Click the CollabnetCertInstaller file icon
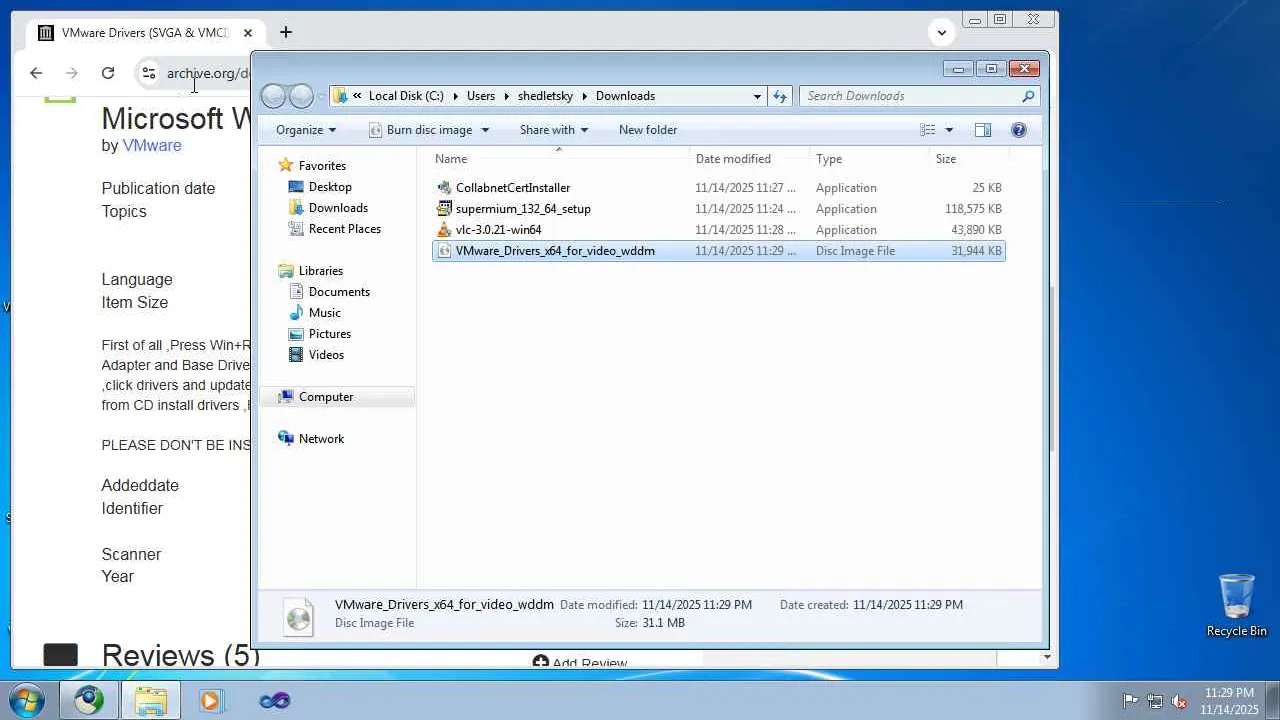This screenshot has width=1280, height=720. click(445, 188)
